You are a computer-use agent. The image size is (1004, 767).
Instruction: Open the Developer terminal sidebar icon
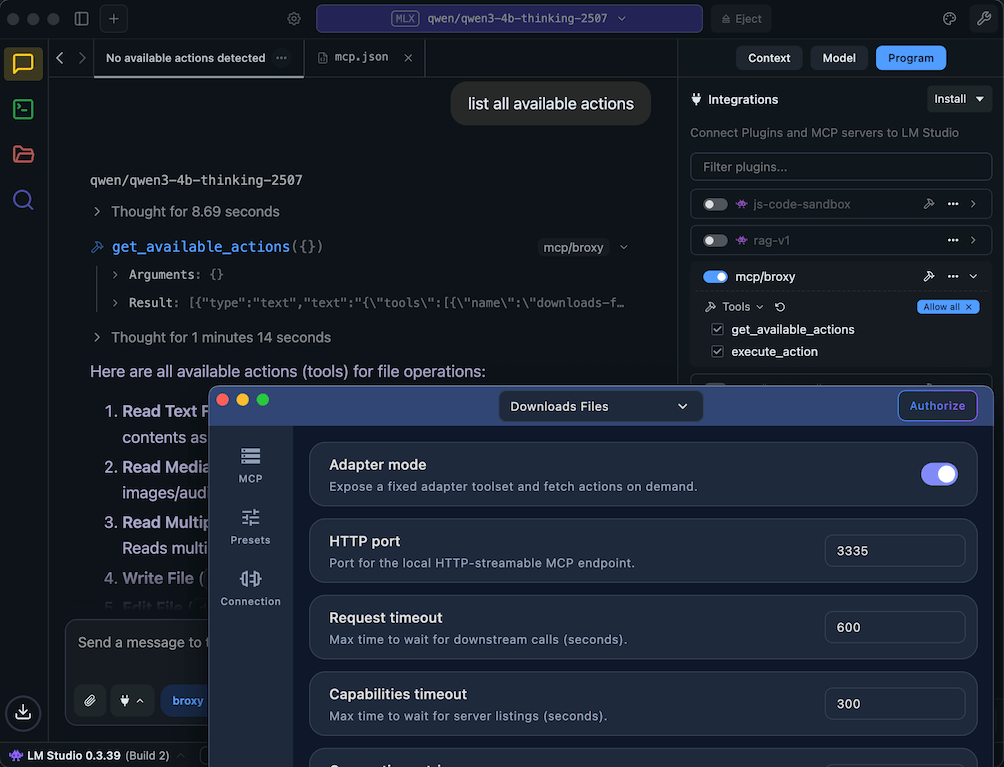[x=23, y=109]
